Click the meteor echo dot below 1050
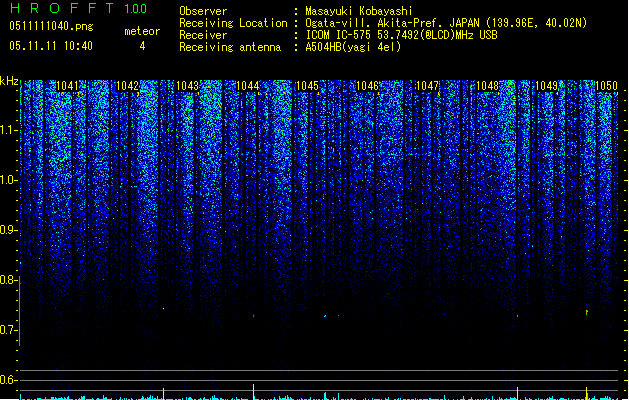Screen dimensions: 629x400 coord(586,312)
